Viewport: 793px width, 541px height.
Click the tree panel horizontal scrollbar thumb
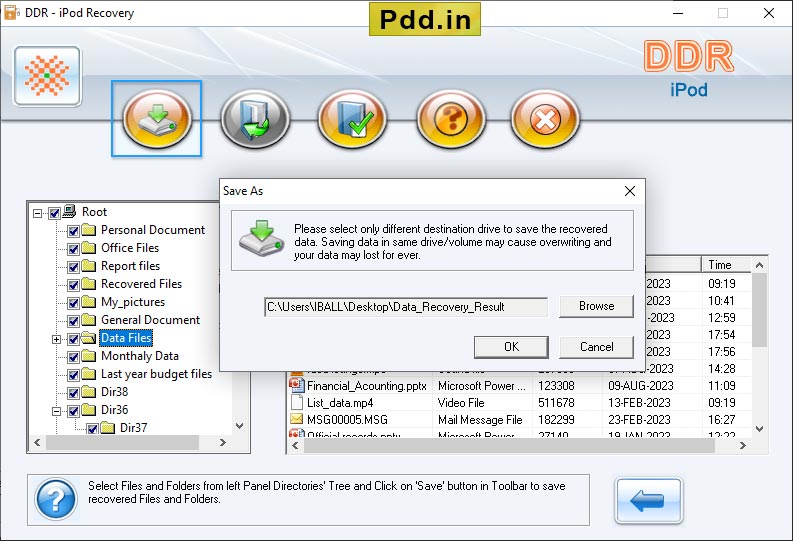[122, 442]
